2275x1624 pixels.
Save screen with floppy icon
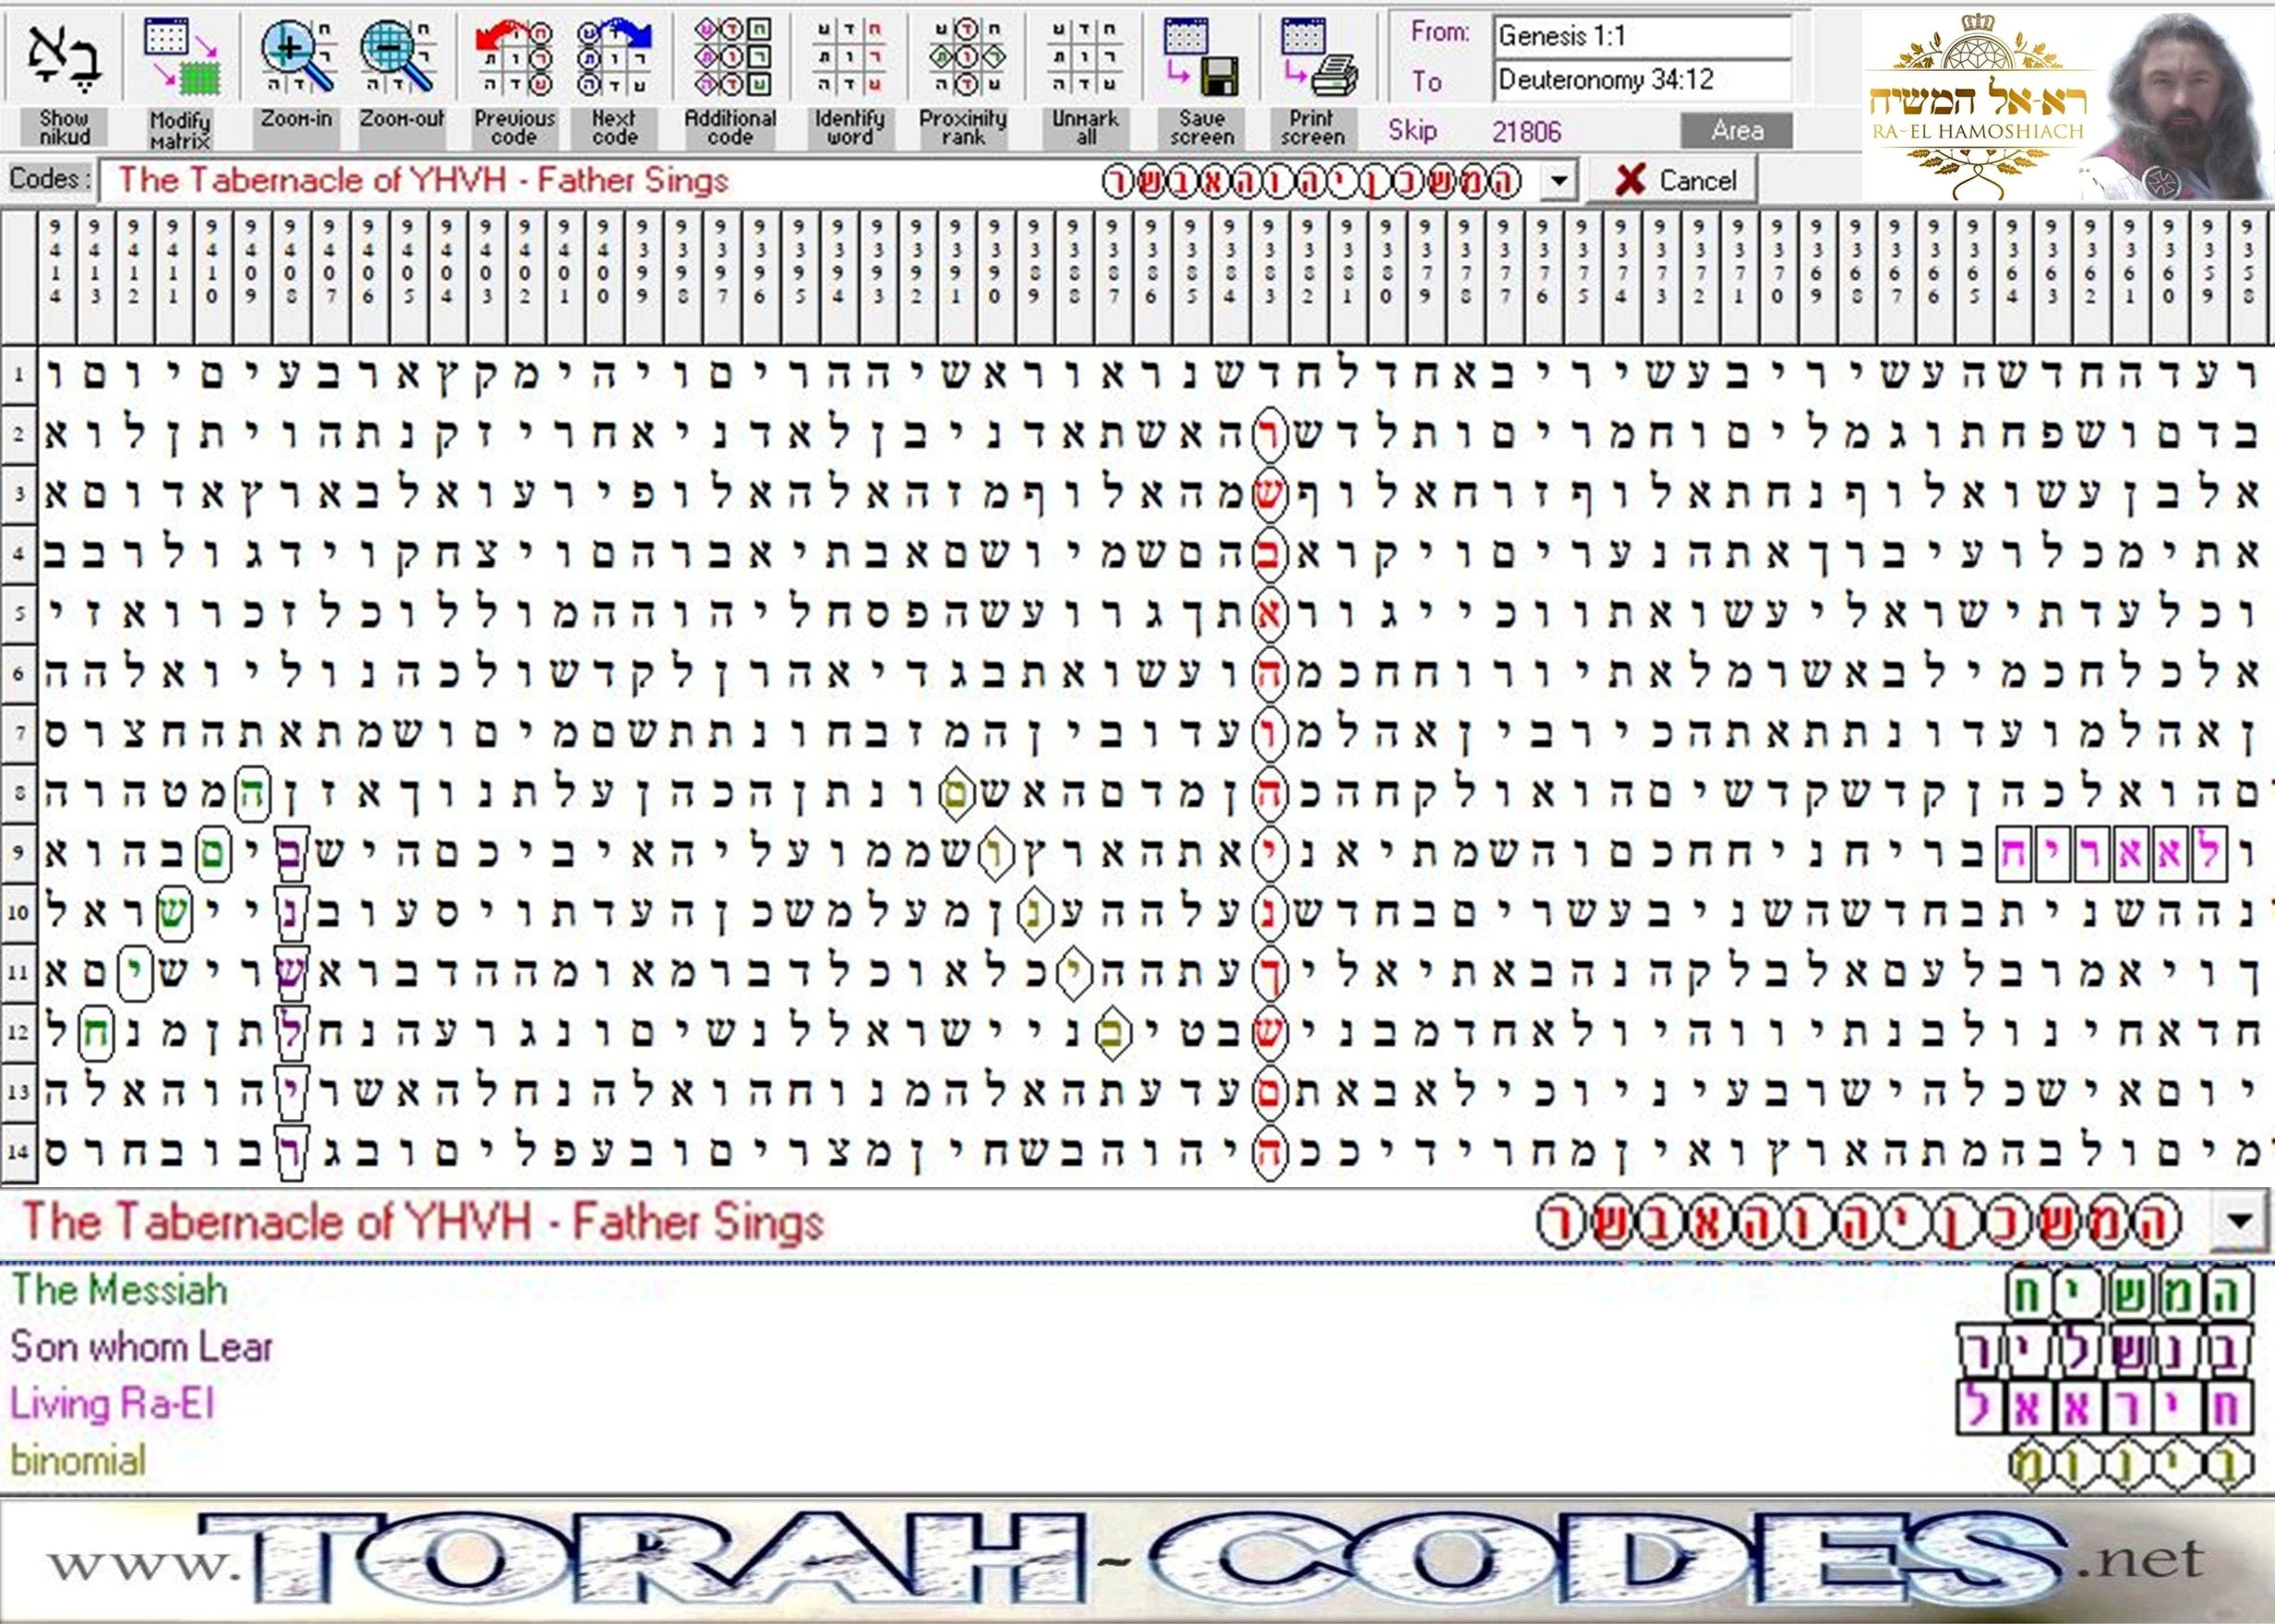point(1201,58)
